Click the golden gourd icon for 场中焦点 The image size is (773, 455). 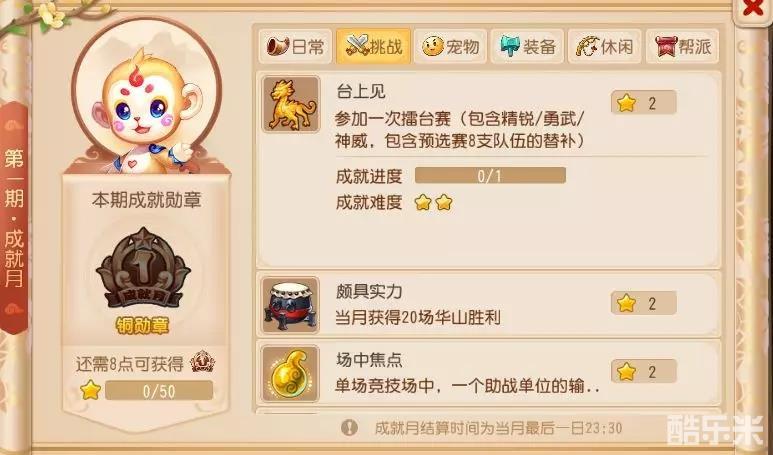[x=291, y=373]
